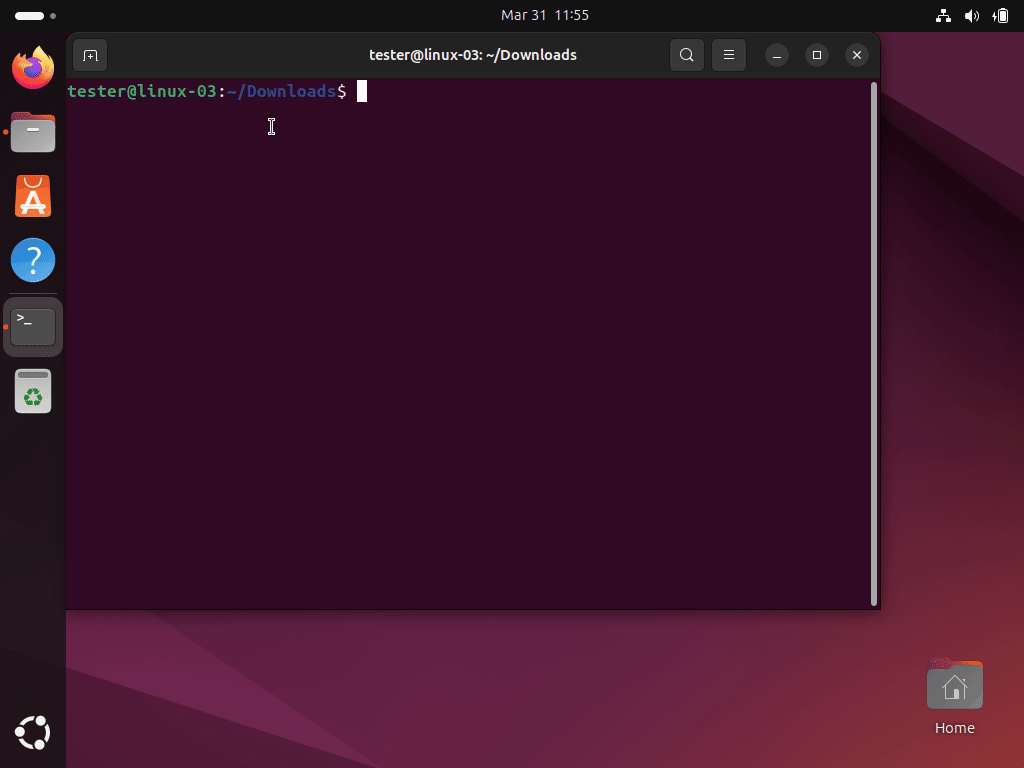Minimize the terminal window
1024x768 pixels.
[778, 55]
